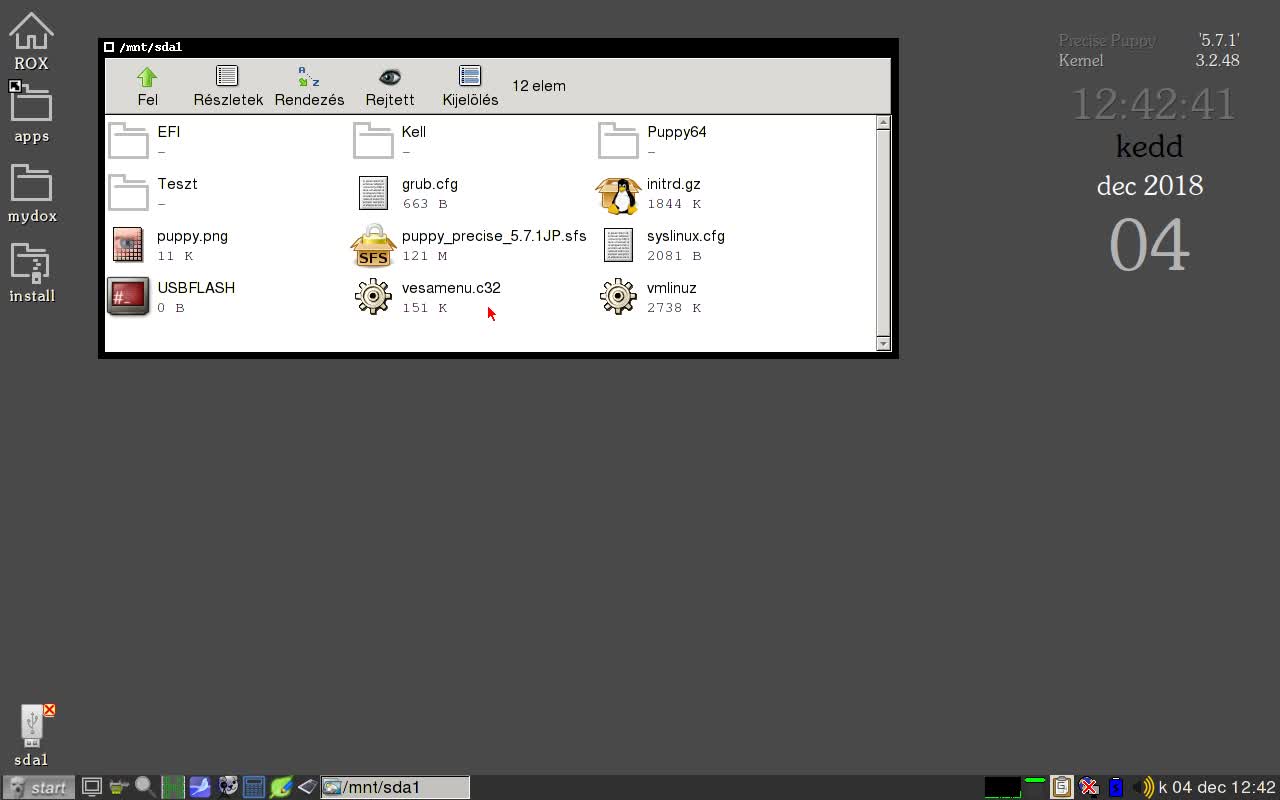Launch green leaf text editor icon
This screenshot has width=1280, height=800.
click(281, 787)
